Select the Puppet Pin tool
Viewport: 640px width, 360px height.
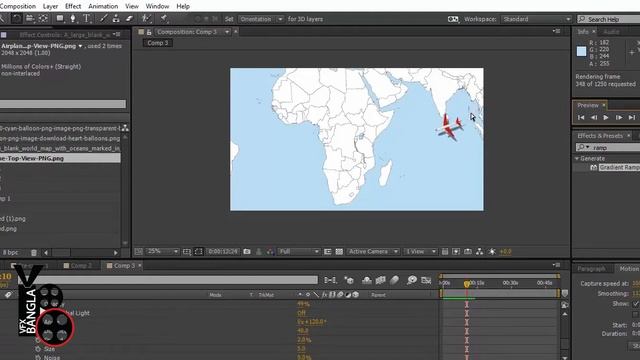[164, 18]
